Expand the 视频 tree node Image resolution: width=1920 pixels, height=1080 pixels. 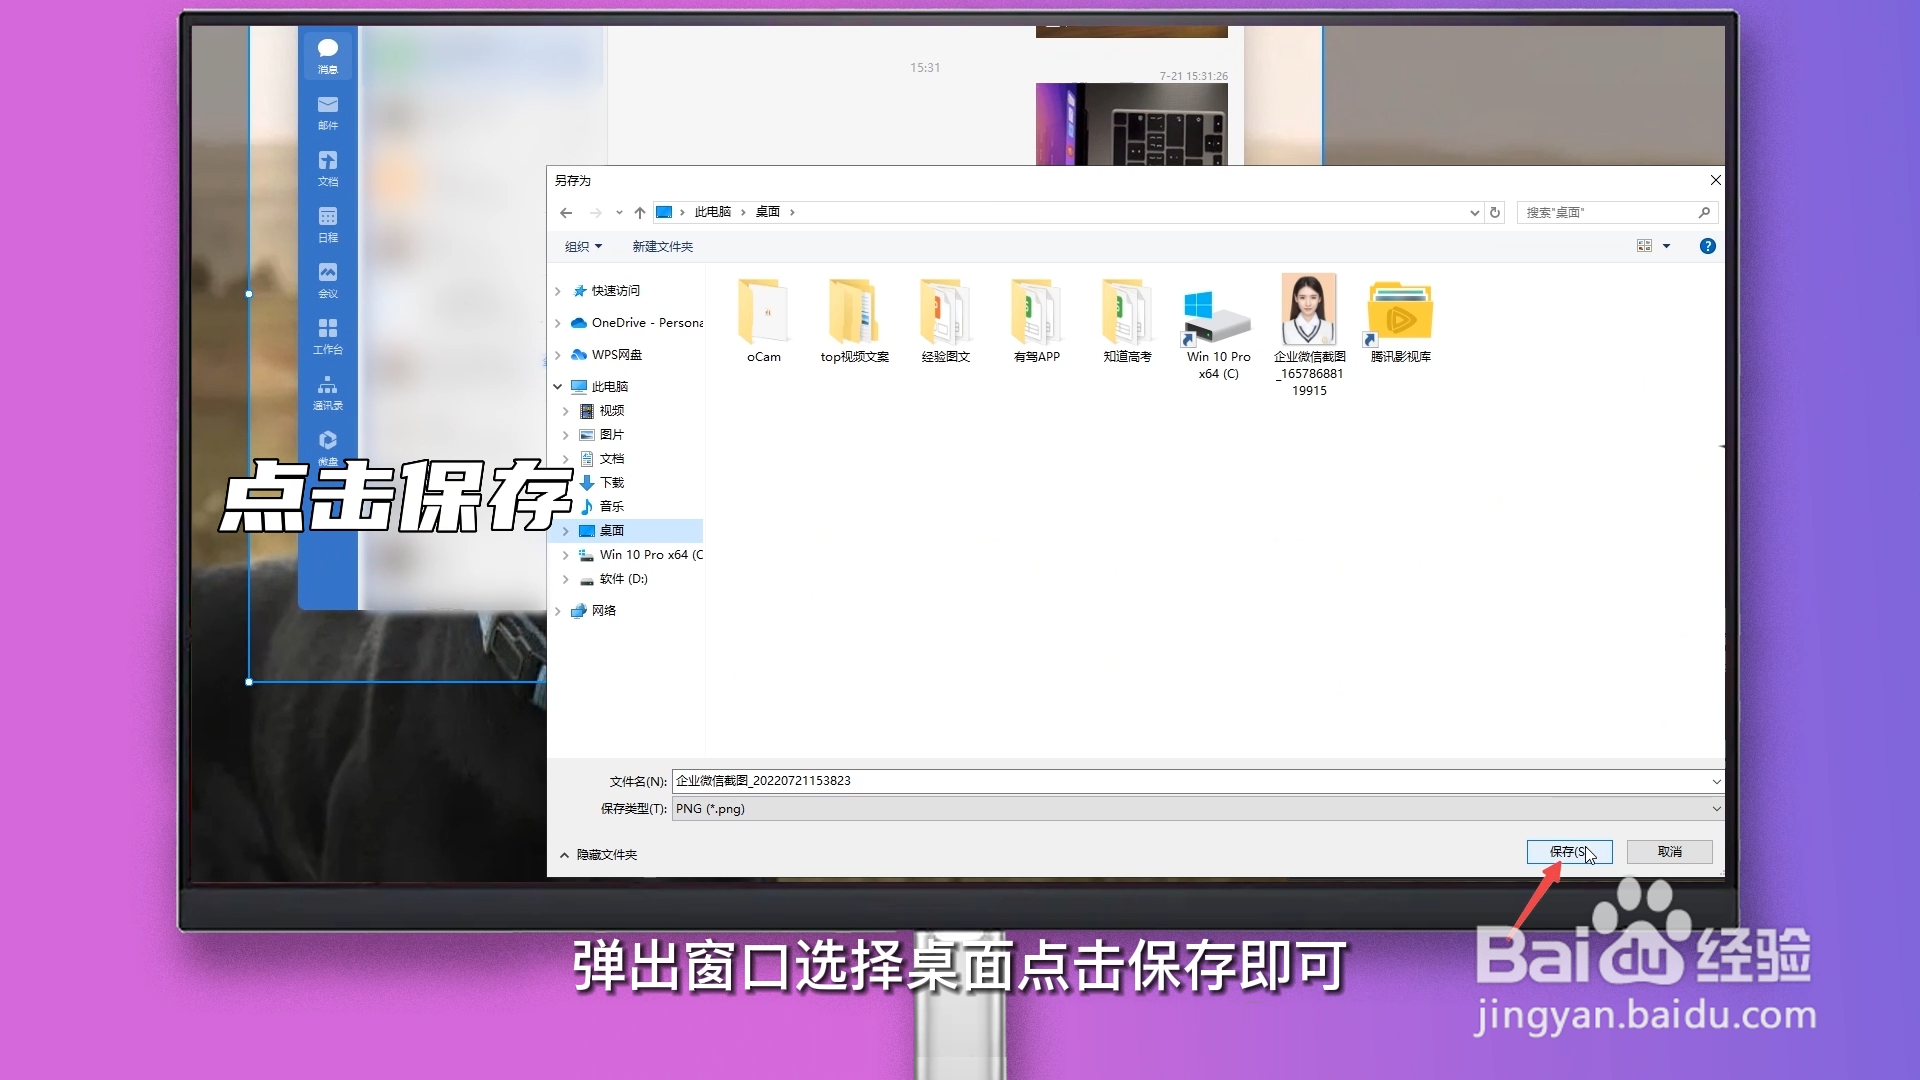point(566,411)
